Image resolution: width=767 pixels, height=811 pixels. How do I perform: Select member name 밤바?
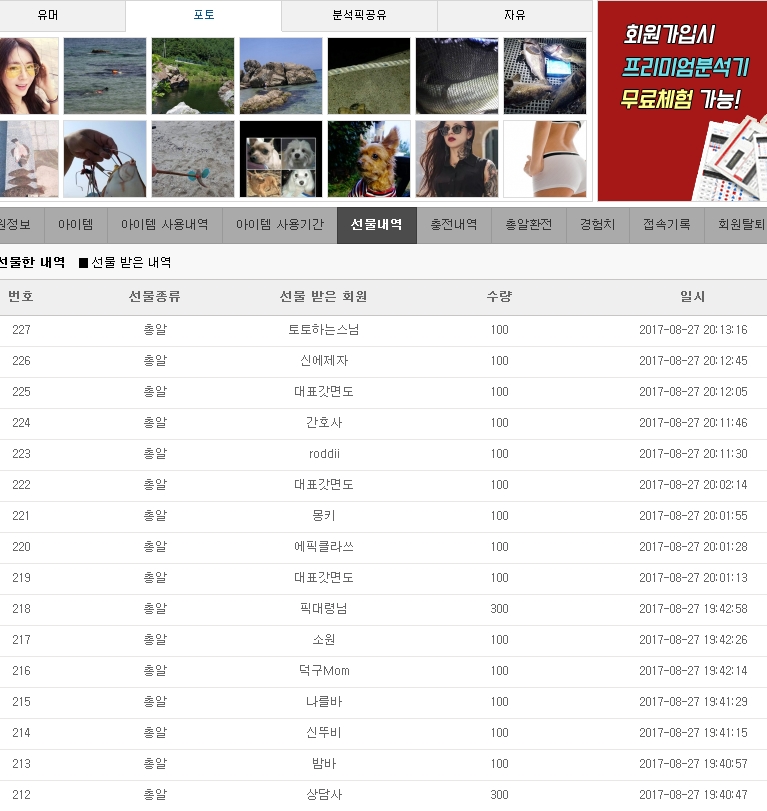click(324, 764)
